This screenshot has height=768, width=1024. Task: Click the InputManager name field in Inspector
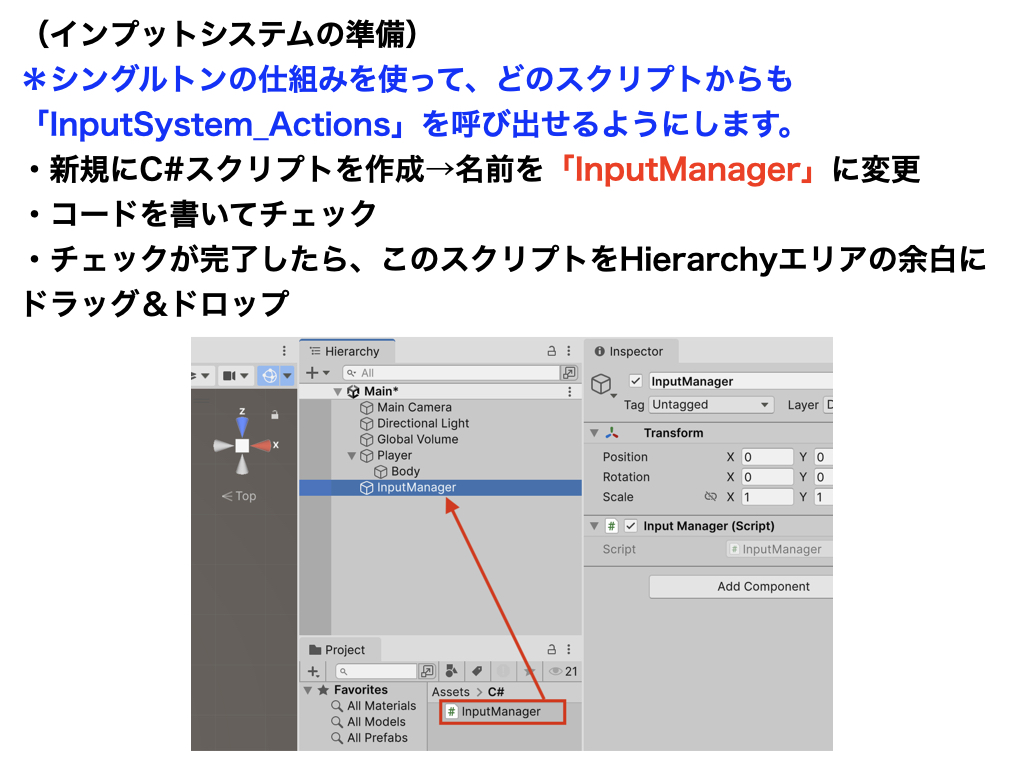tap(741, 381)
